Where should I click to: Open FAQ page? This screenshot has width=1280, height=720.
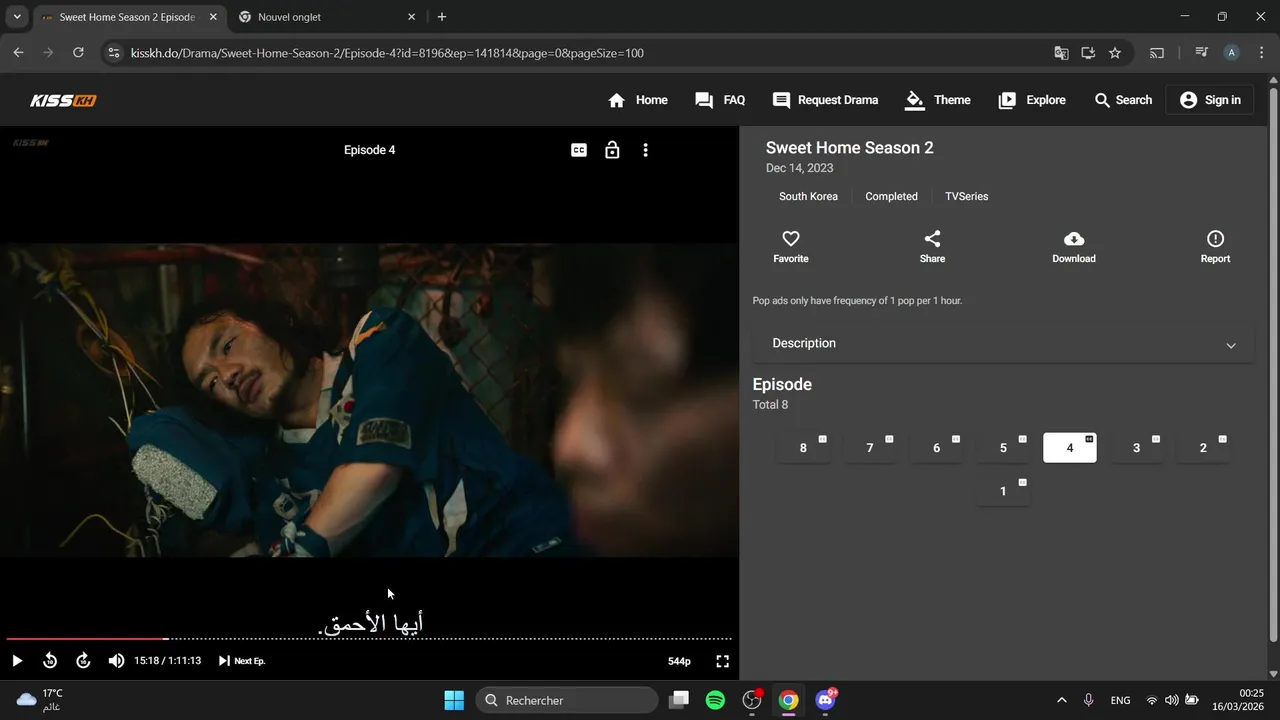[x=720, y=100]
